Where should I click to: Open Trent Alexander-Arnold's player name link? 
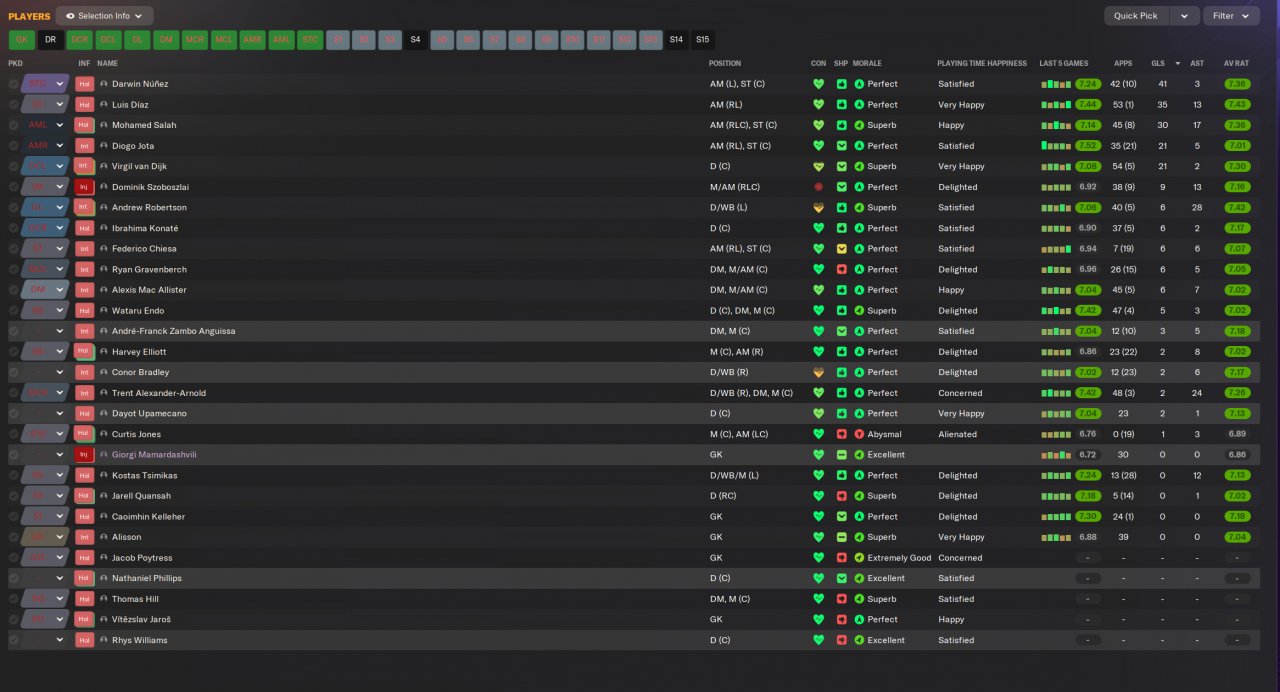click(x=161, y=393)
